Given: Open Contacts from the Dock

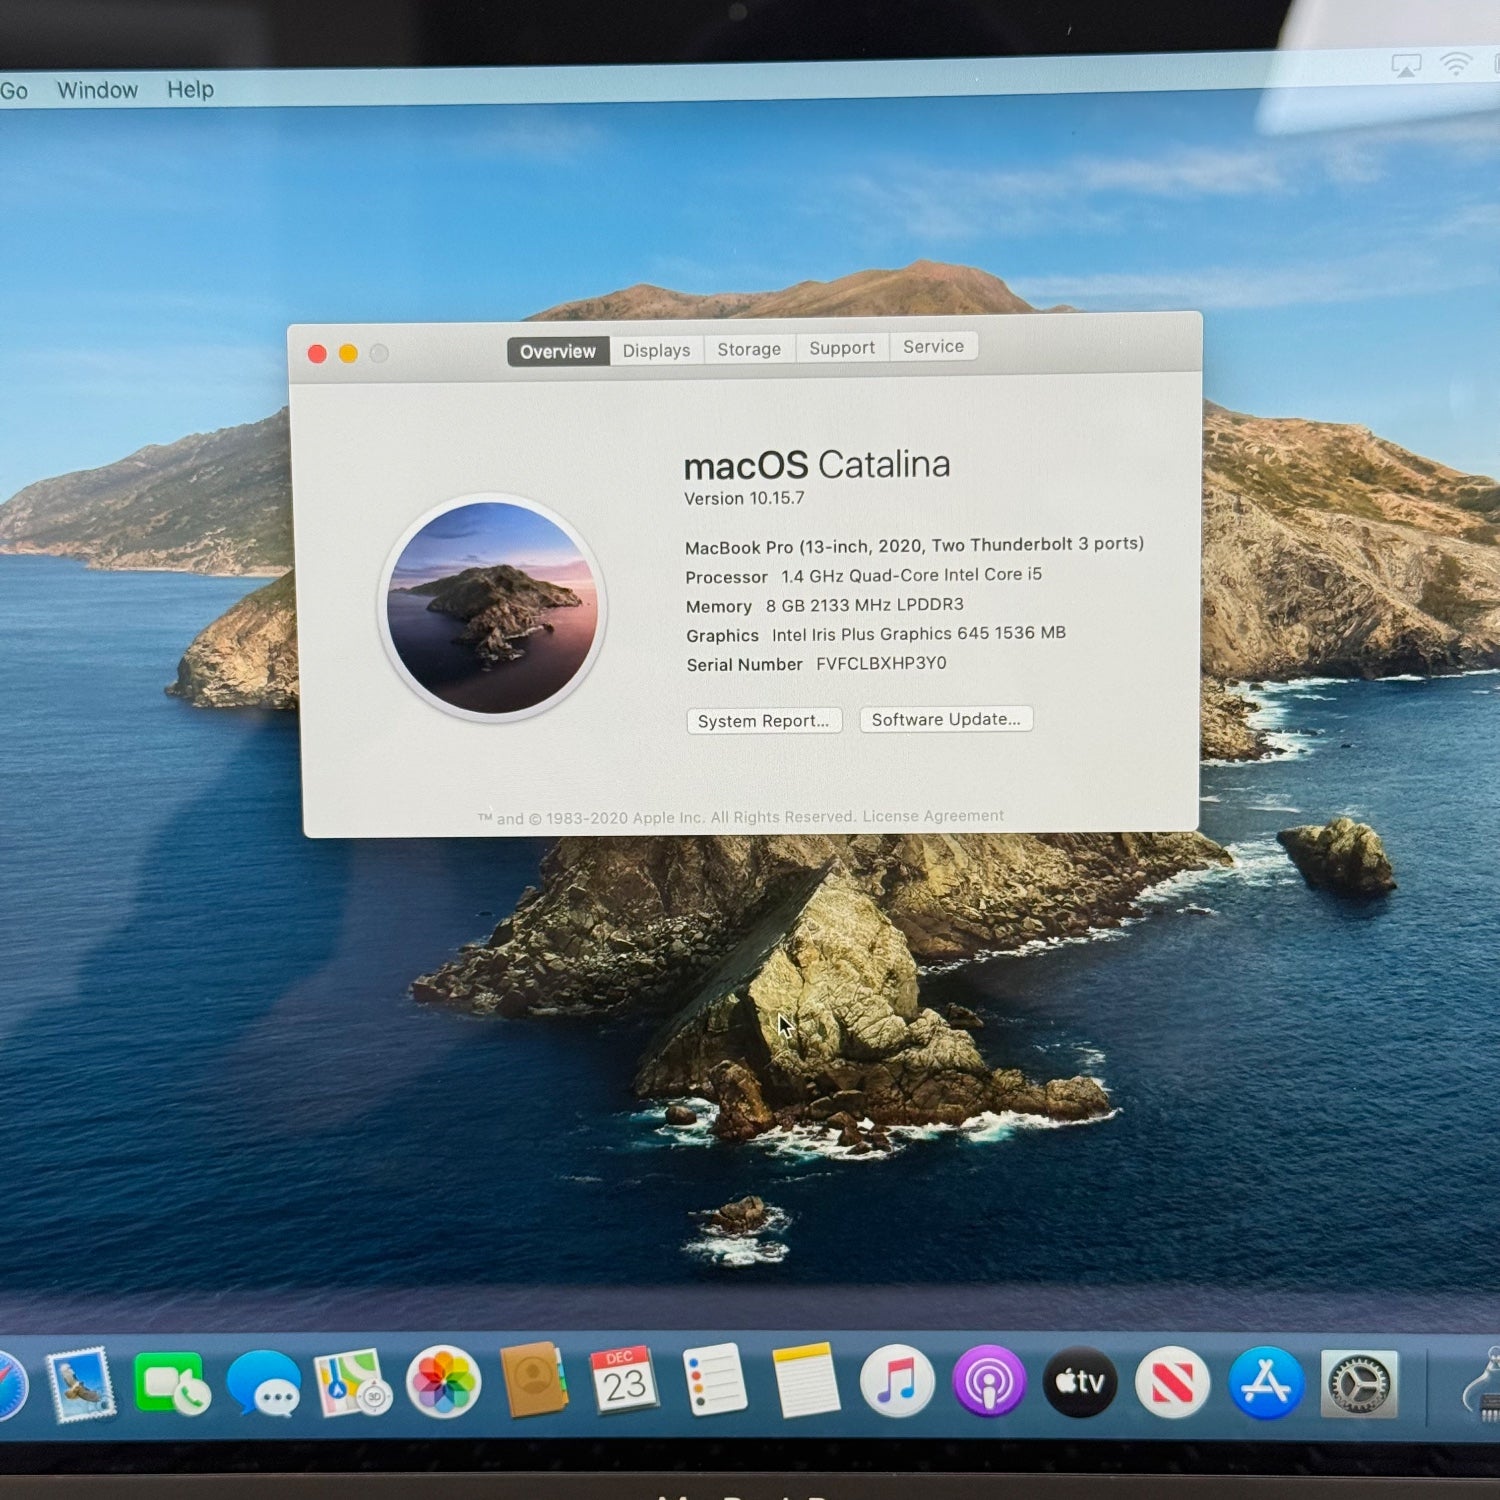Looking at the screenshot, I should (x=533, y=1381).
